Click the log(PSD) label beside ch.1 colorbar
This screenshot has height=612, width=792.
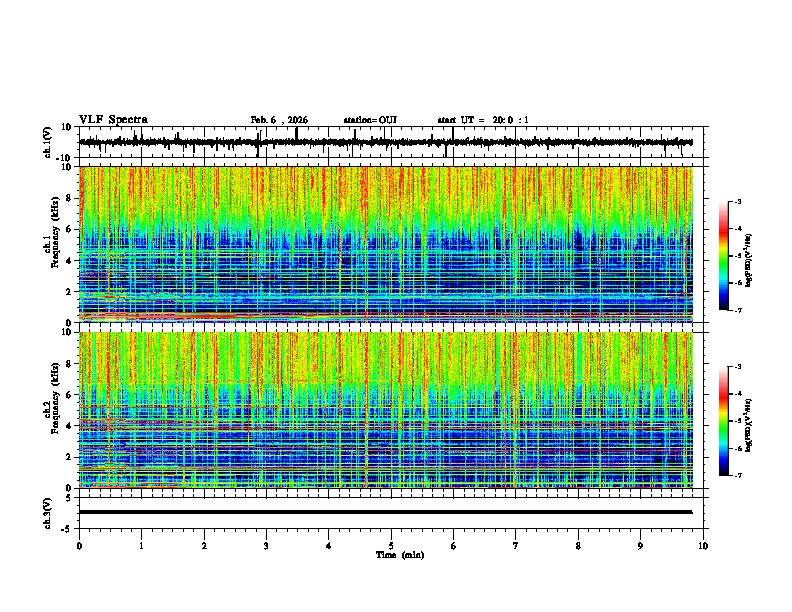(x=748, y=261)
